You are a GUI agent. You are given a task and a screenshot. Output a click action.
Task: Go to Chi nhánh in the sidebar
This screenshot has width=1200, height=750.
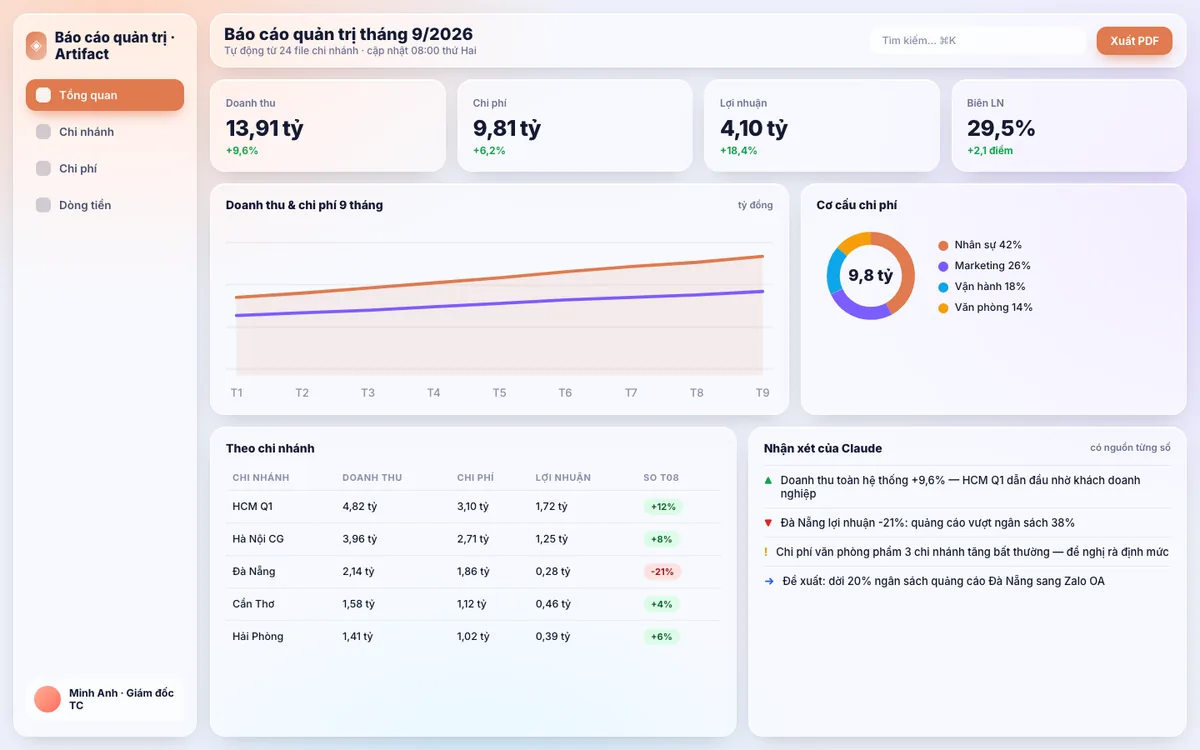click(105, 132)
